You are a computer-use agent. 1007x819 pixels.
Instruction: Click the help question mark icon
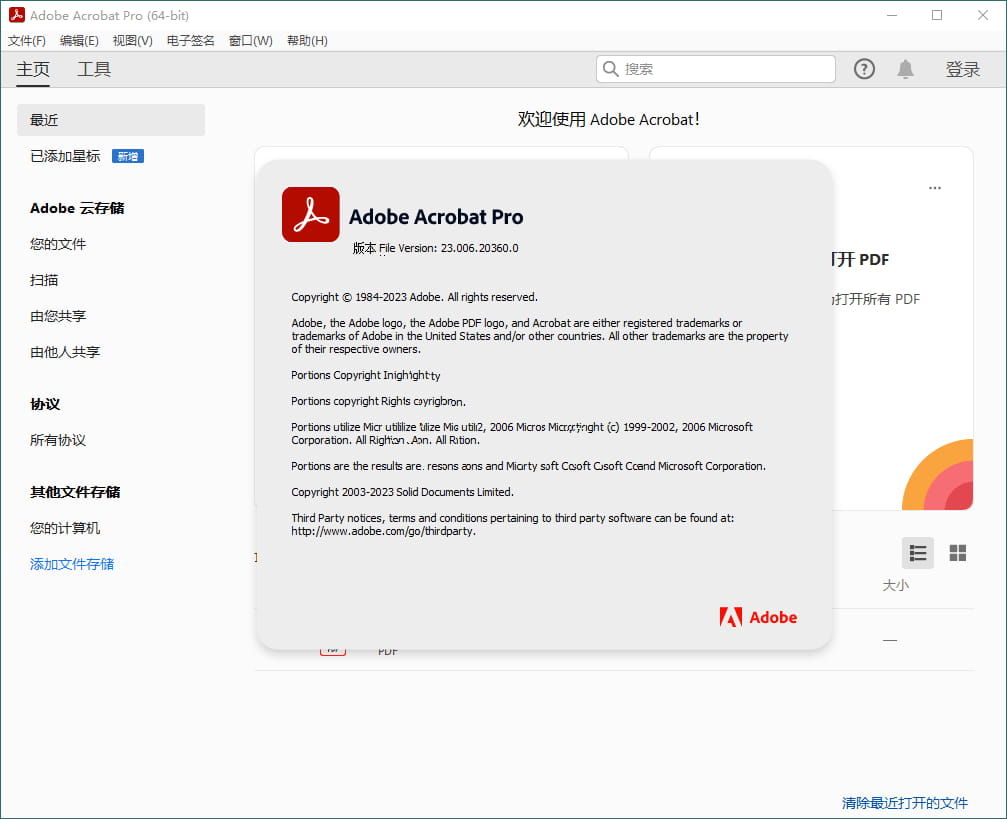864,69
